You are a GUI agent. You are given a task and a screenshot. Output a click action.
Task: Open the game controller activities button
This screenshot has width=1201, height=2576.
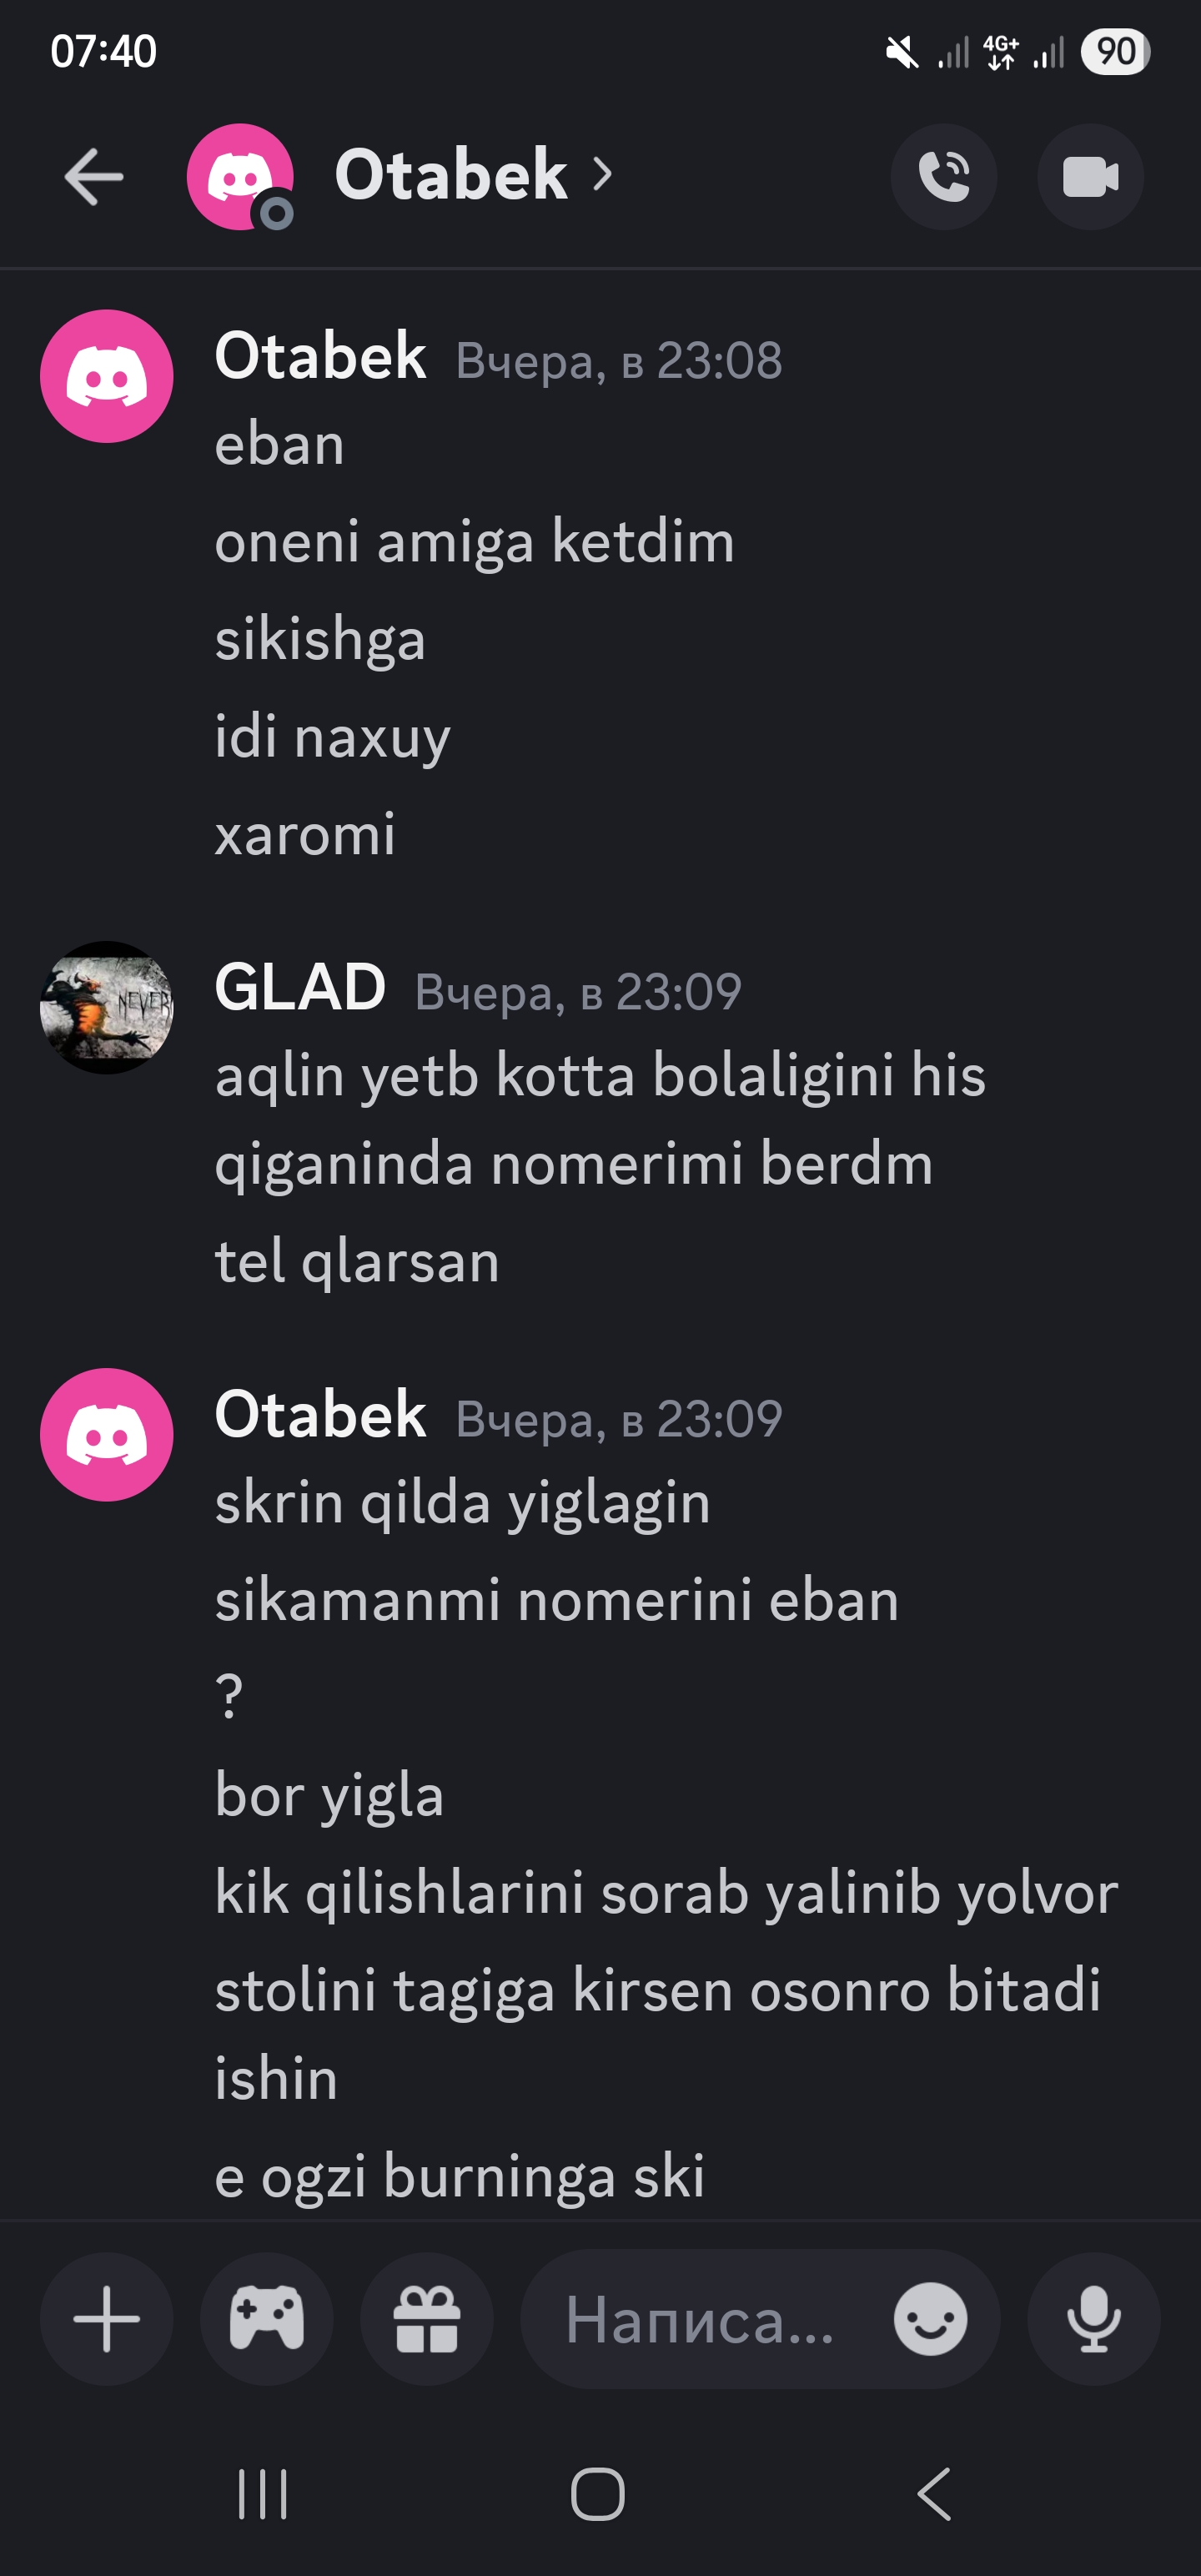coord(267,2319)
